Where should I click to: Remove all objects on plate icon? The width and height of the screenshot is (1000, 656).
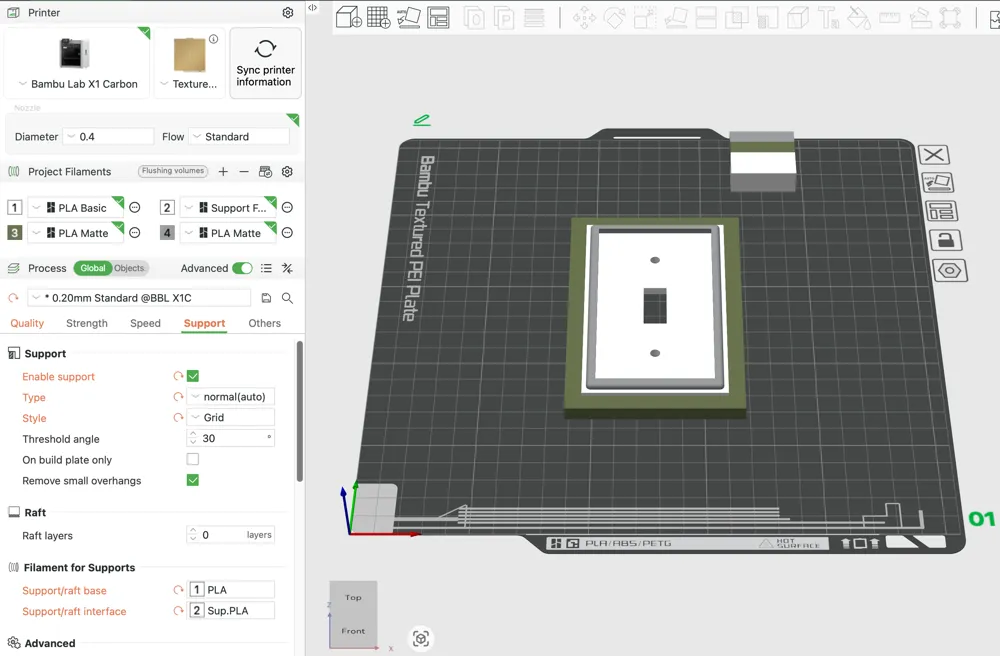(x=934, y=154)
